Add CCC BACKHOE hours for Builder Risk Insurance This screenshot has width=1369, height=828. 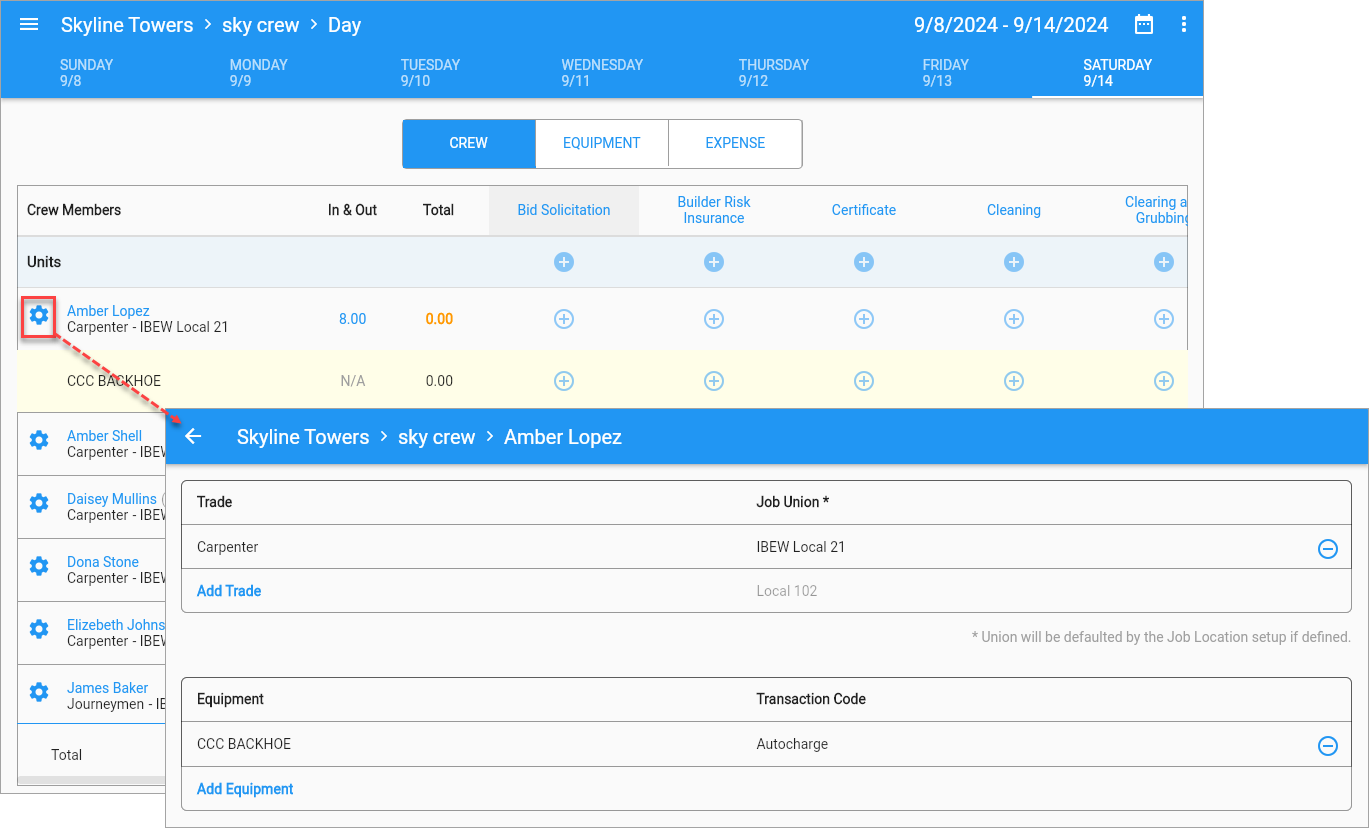714,381
